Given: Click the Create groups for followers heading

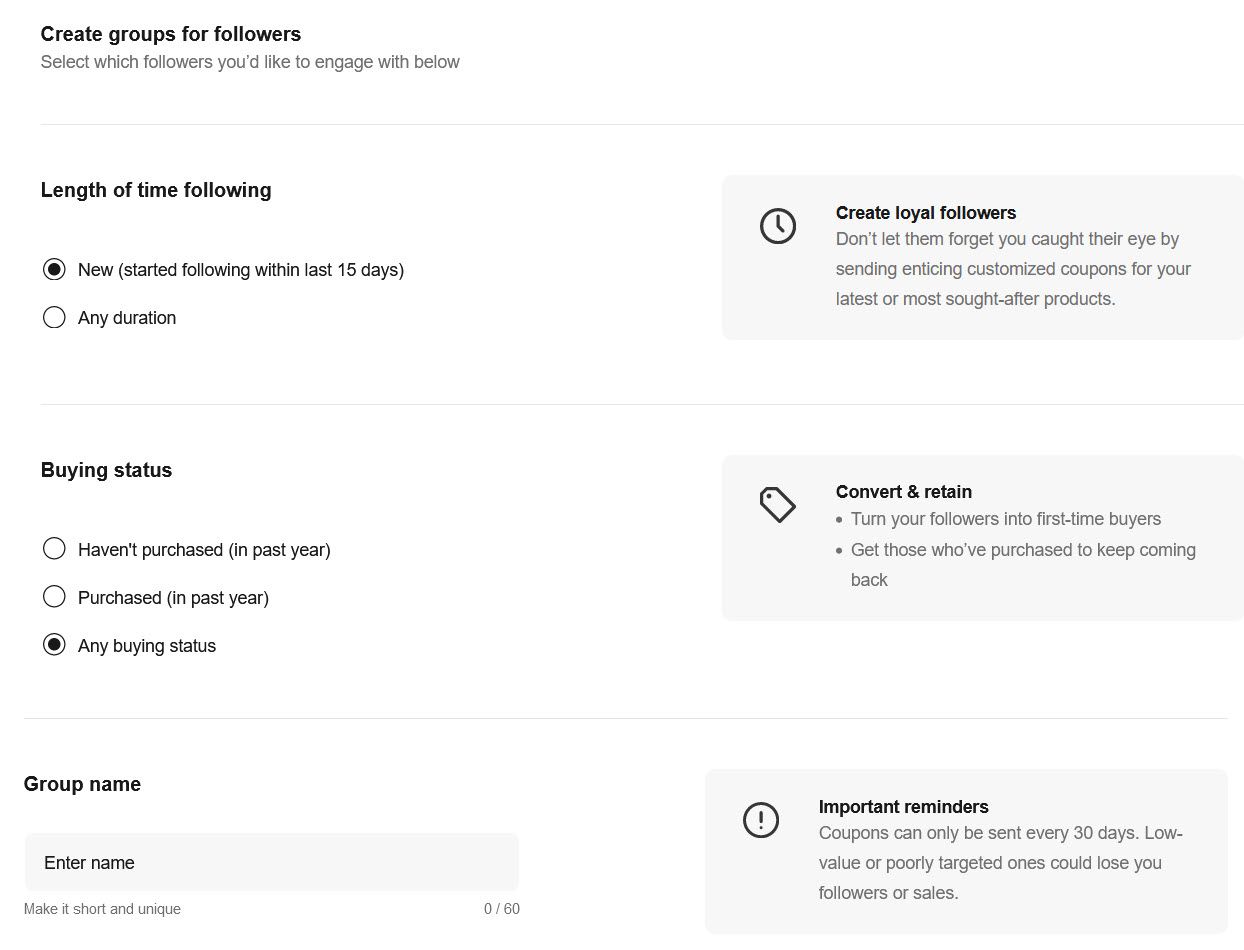Looking at the screenshot, I should pos(170,34).
